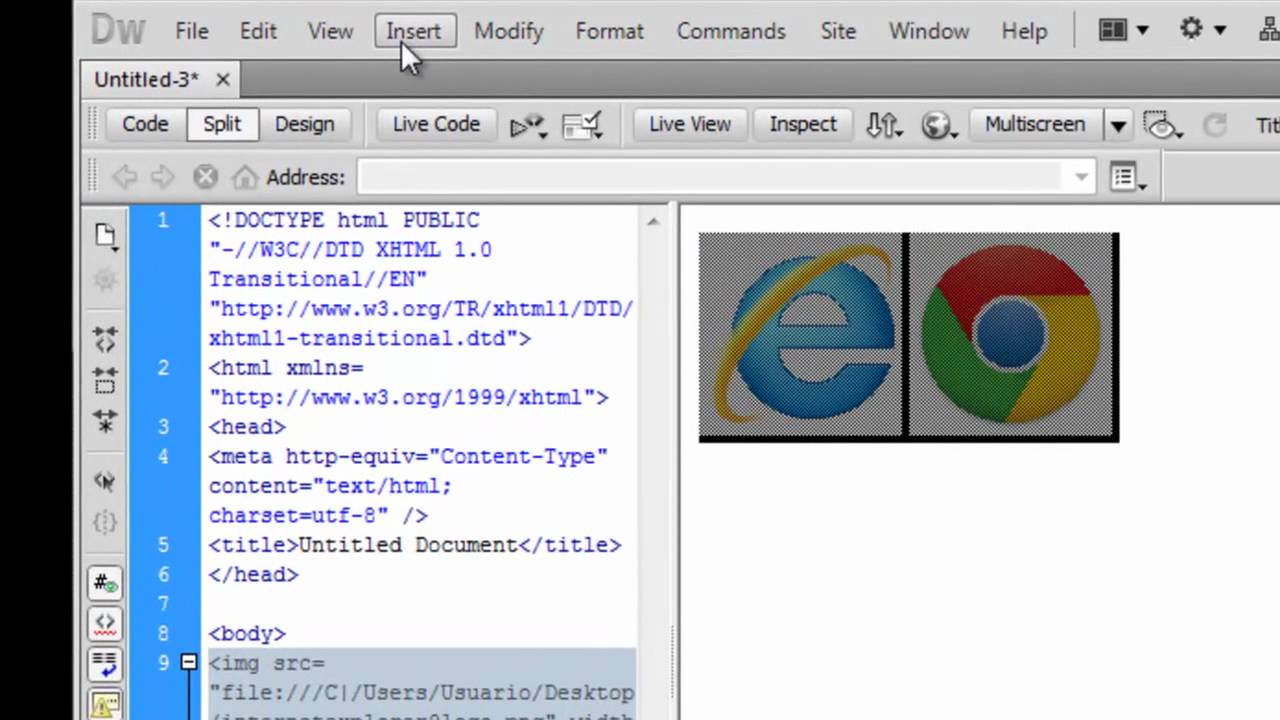The image size is (1280, 720).
Task: Open the Window menu
Action: [929, 31]
